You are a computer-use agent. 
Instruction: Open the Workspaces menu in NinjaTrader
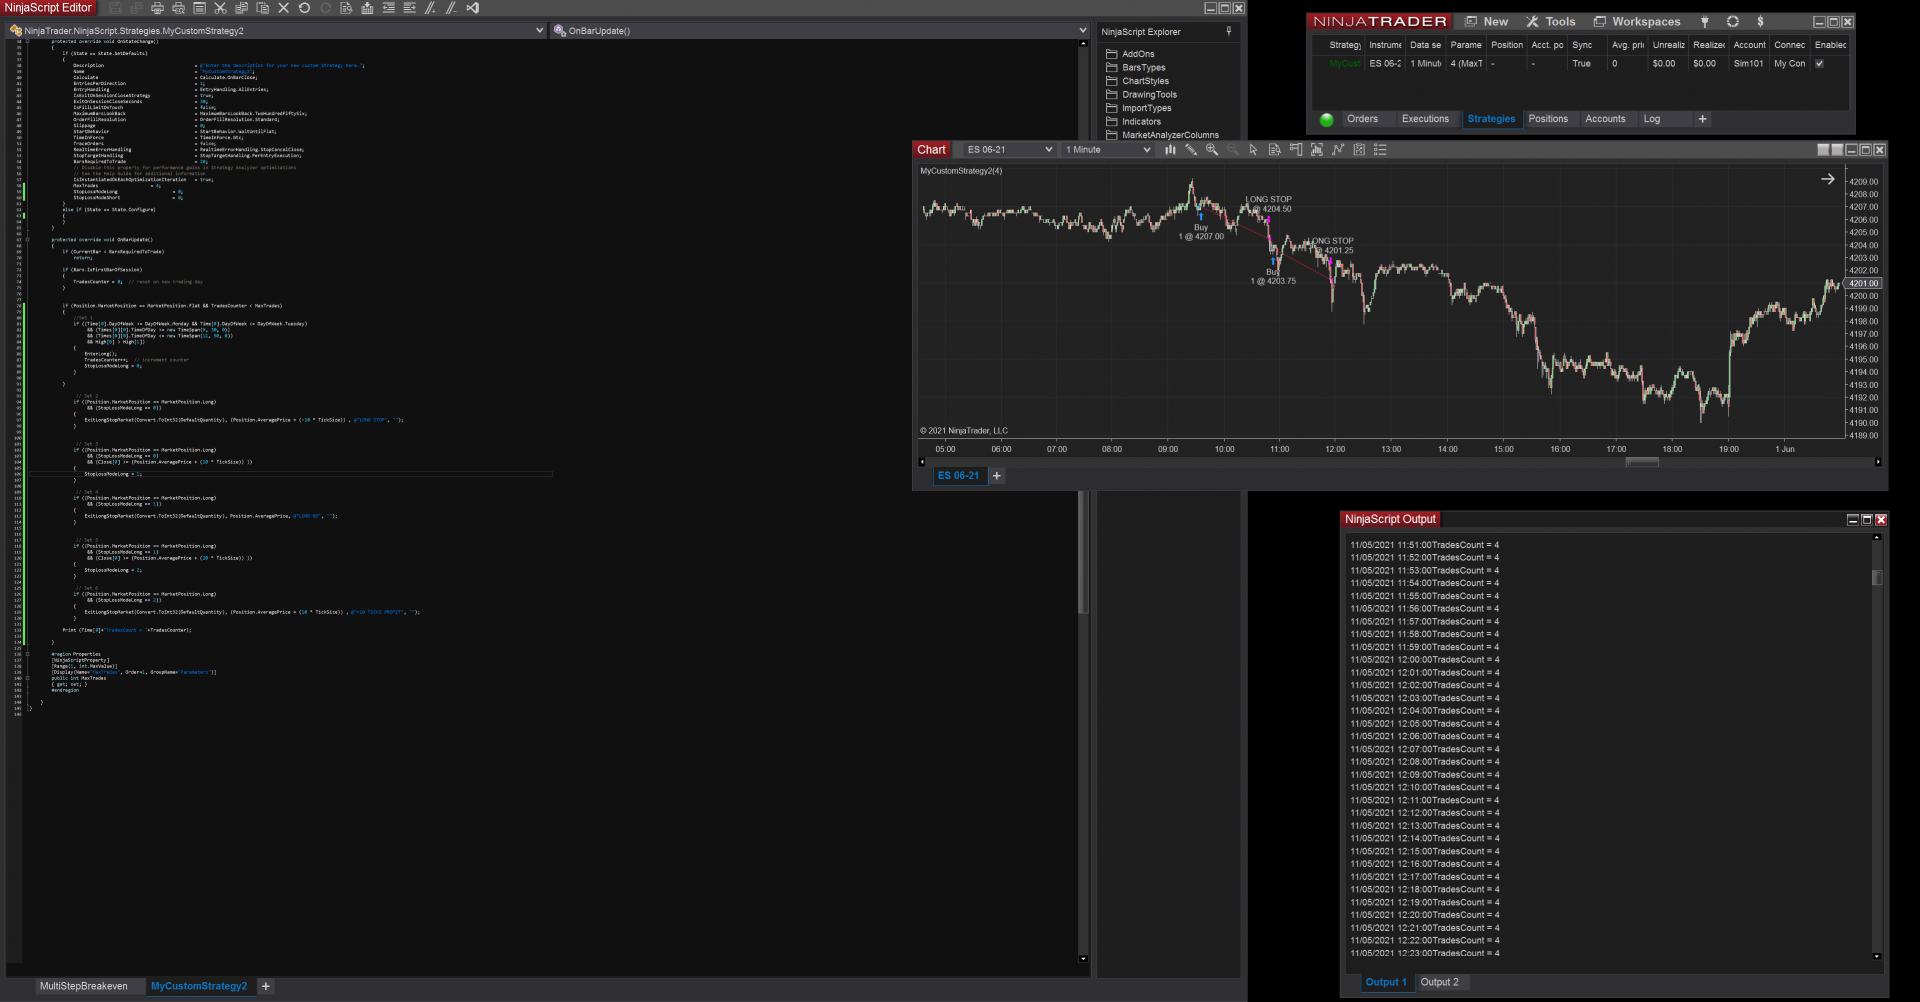[x=1637, y=22]
